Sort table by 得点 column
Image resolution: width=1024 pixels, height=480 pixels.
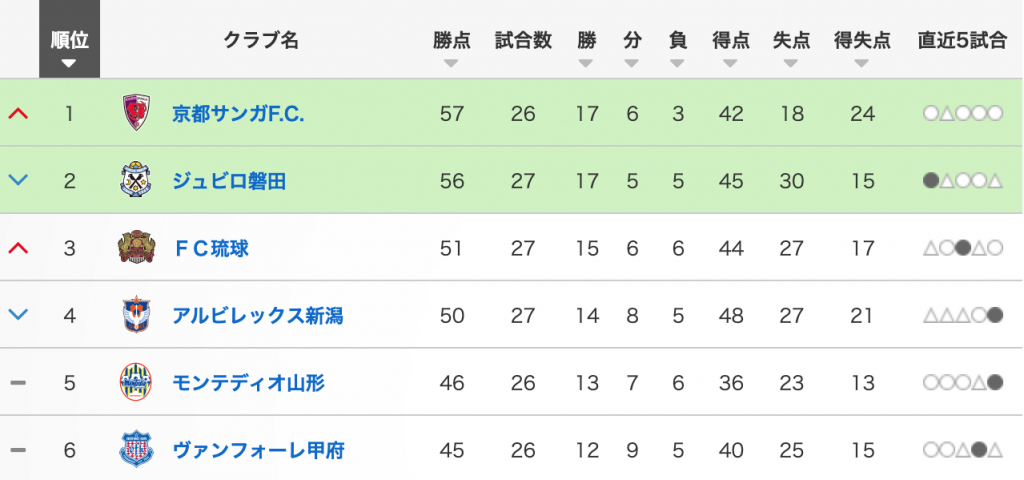[x=731, y=48]
